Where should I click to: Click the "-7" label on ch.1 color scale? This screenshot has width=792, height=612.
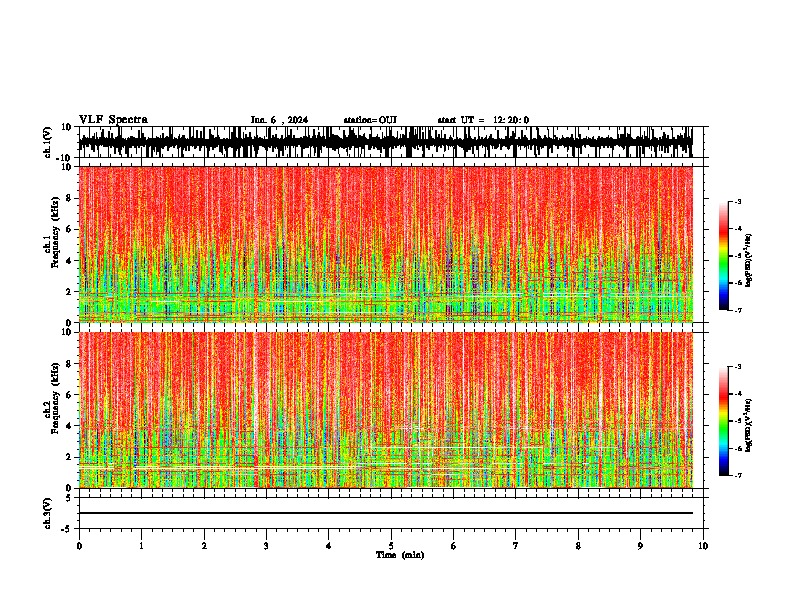coord(737,310)
